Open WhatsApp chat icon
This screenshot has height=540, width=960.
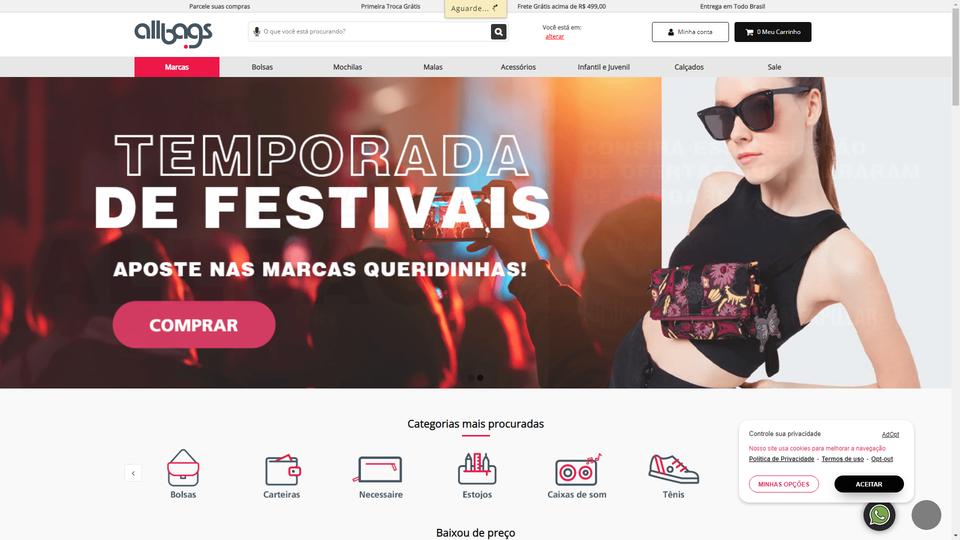(879, 515)
